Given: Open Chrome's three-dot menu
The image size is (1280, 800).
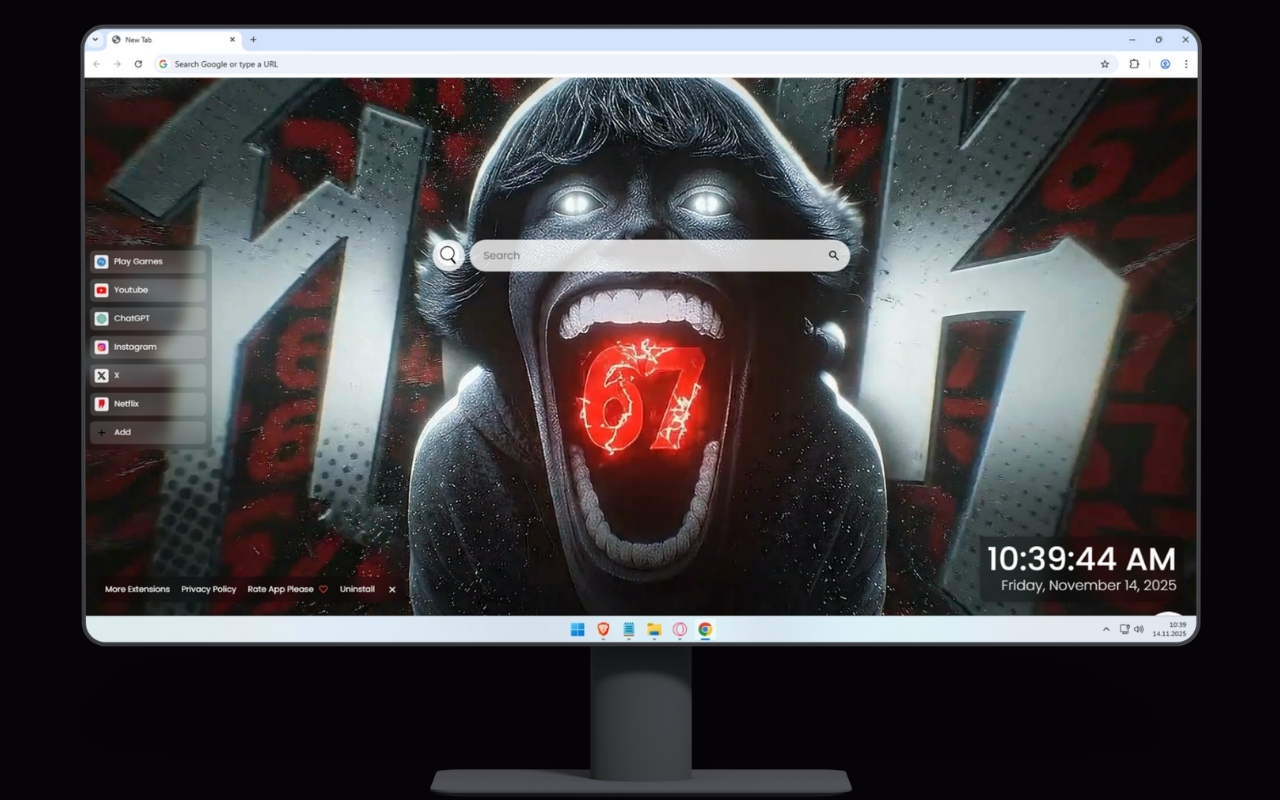Looking at the screenshot, I should pos(1186,63).
